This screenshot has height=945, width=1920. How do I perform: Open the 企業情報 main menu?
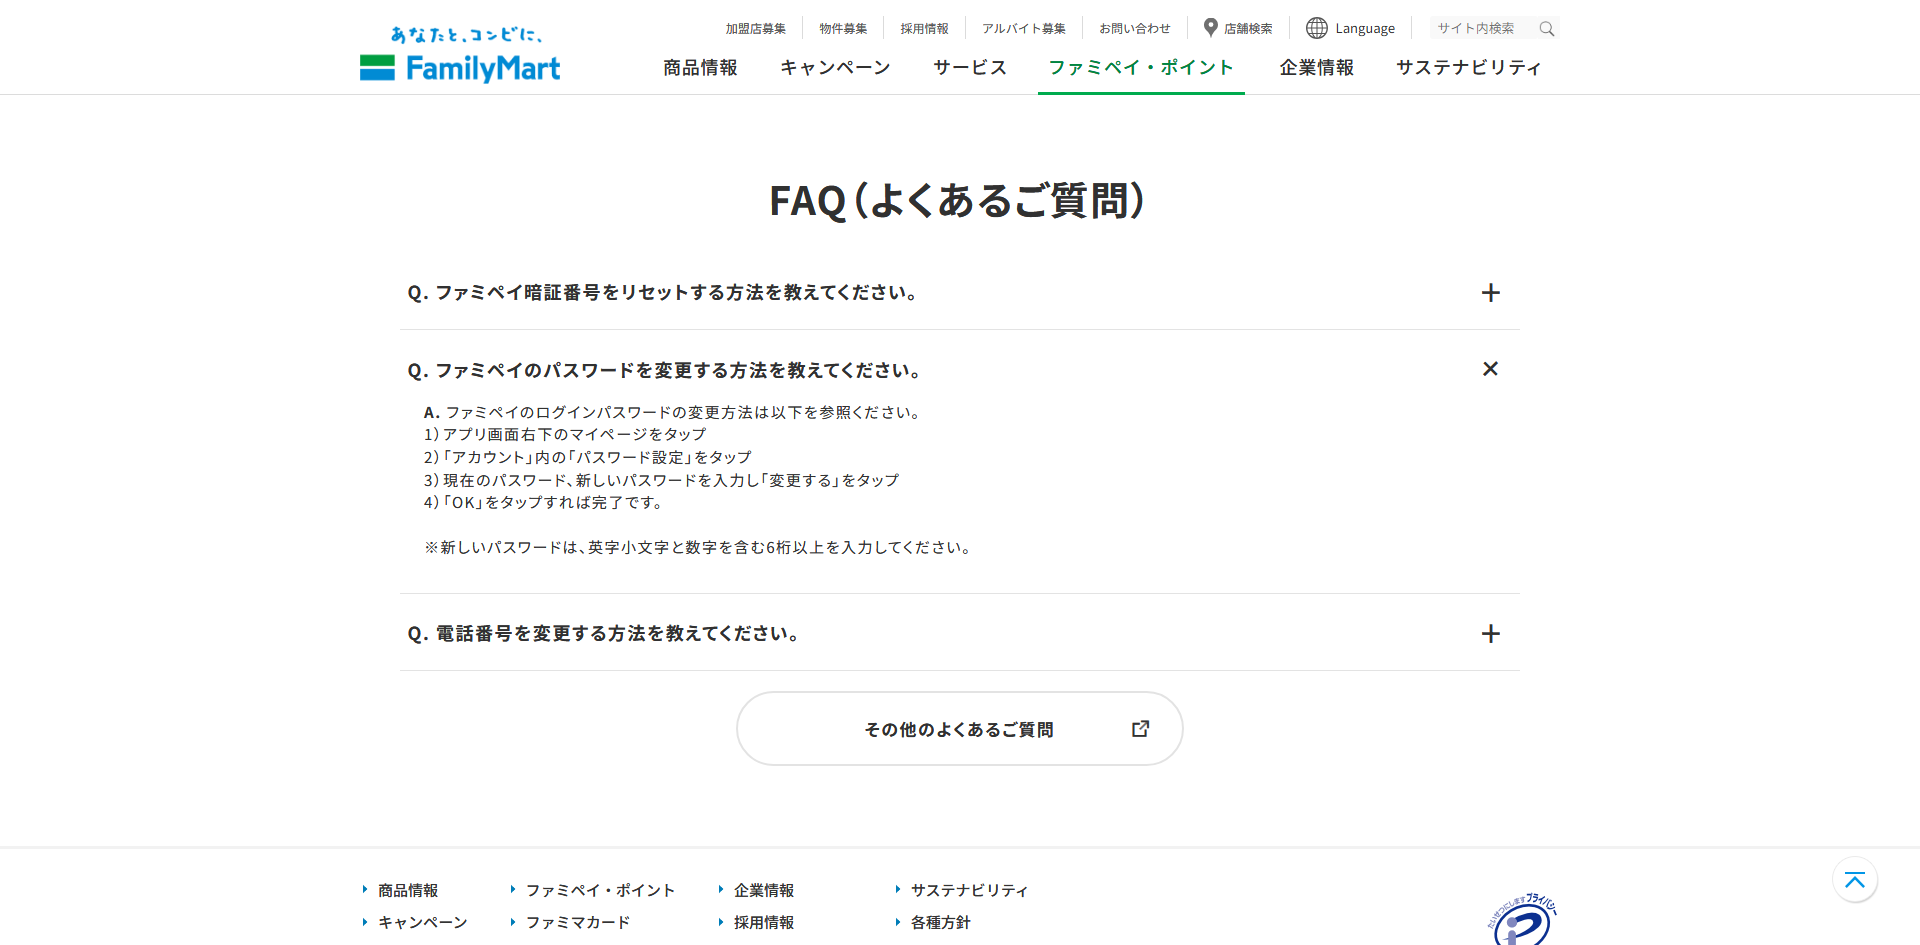coord(1317,67)
